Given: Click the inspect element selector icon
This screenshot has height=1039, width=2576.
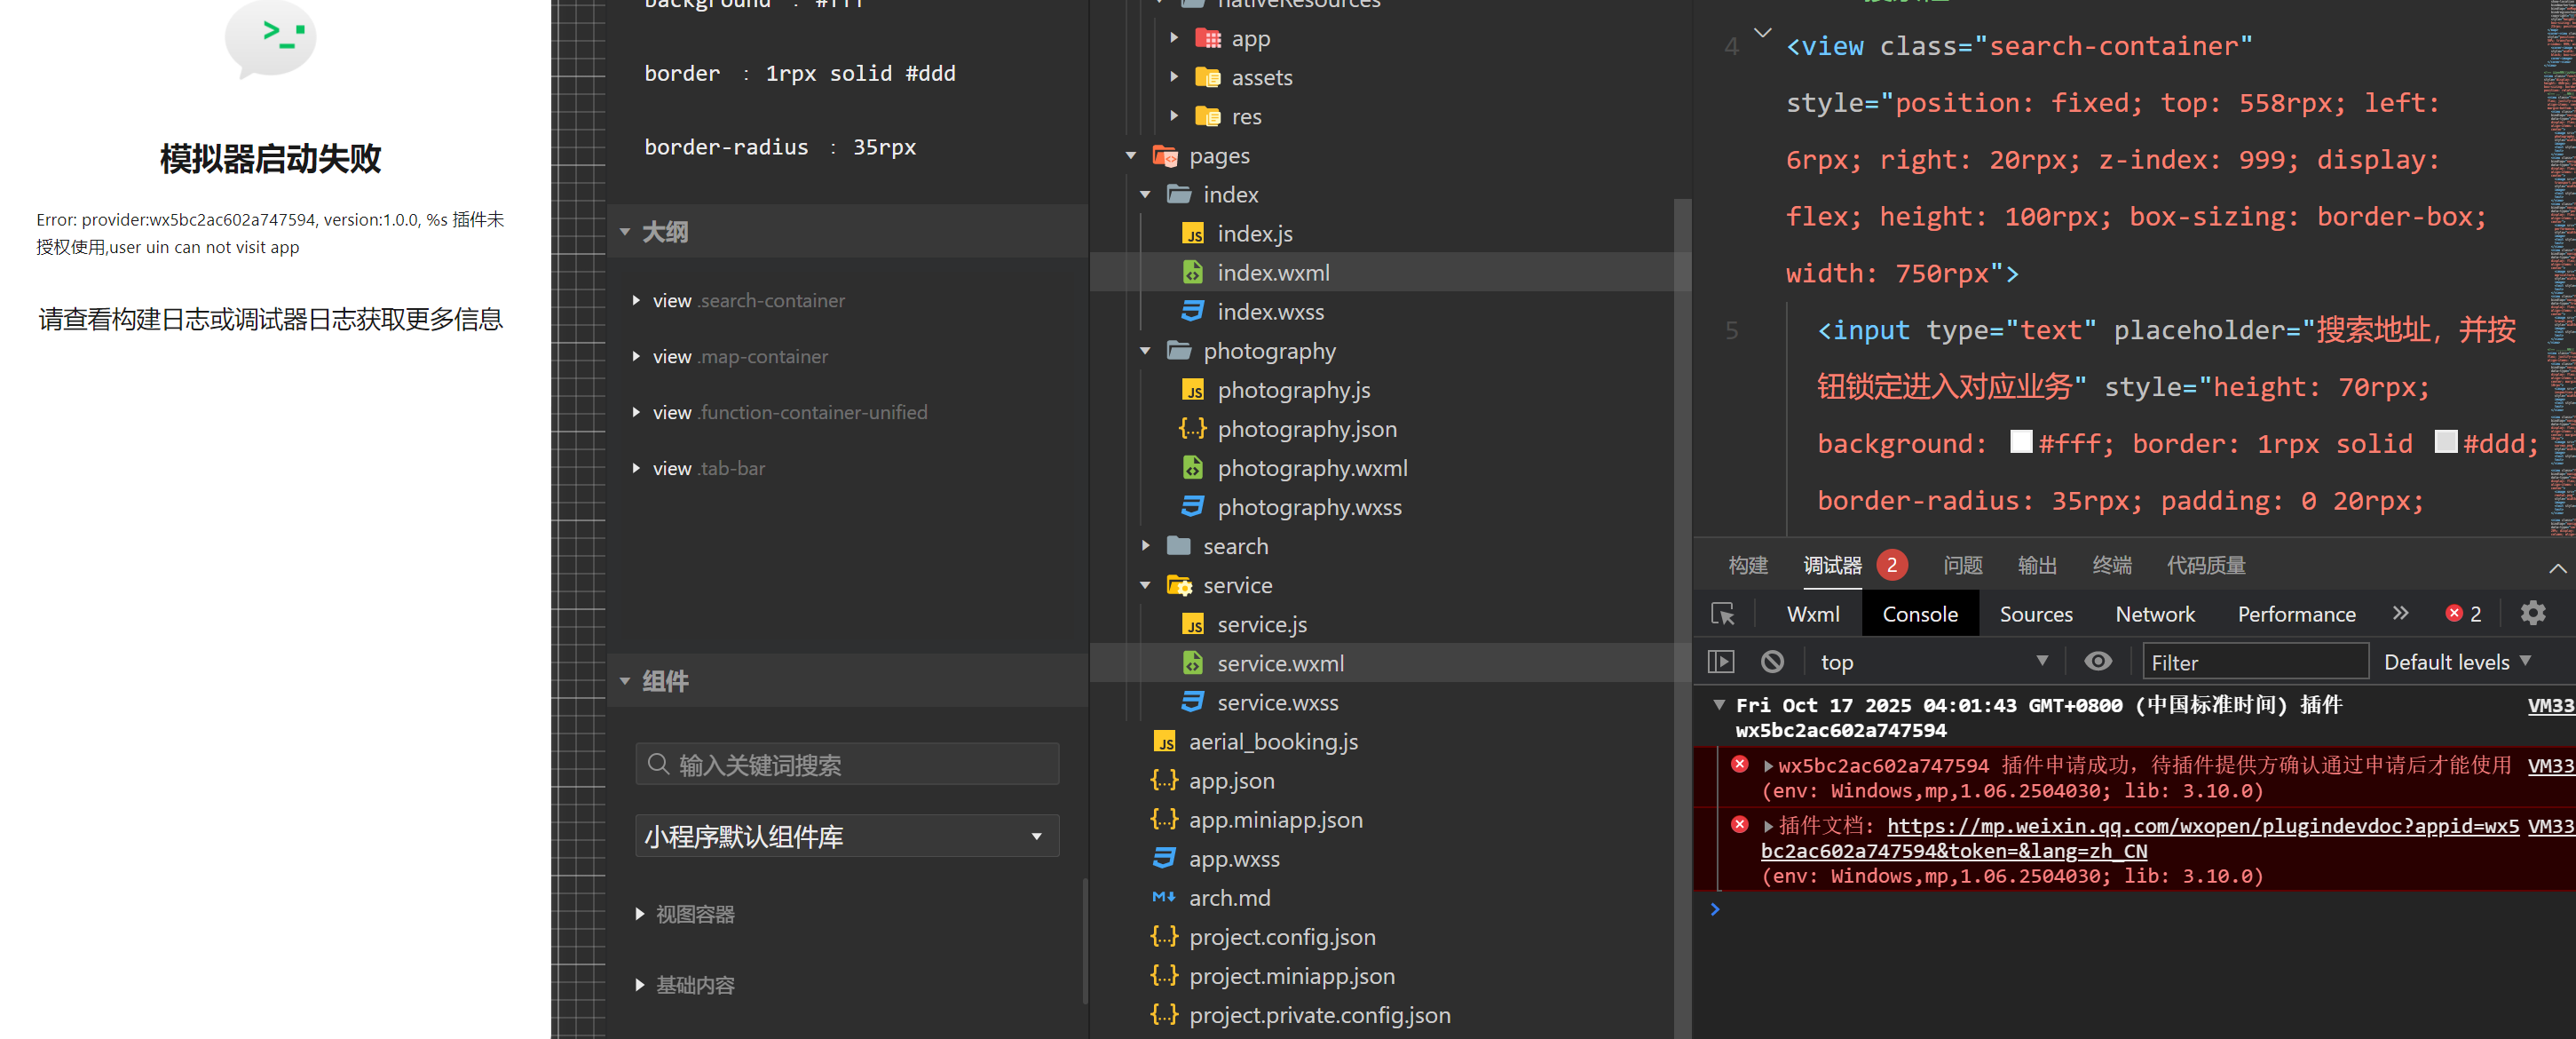Looking at the screenshot, I should [1722, 614].
